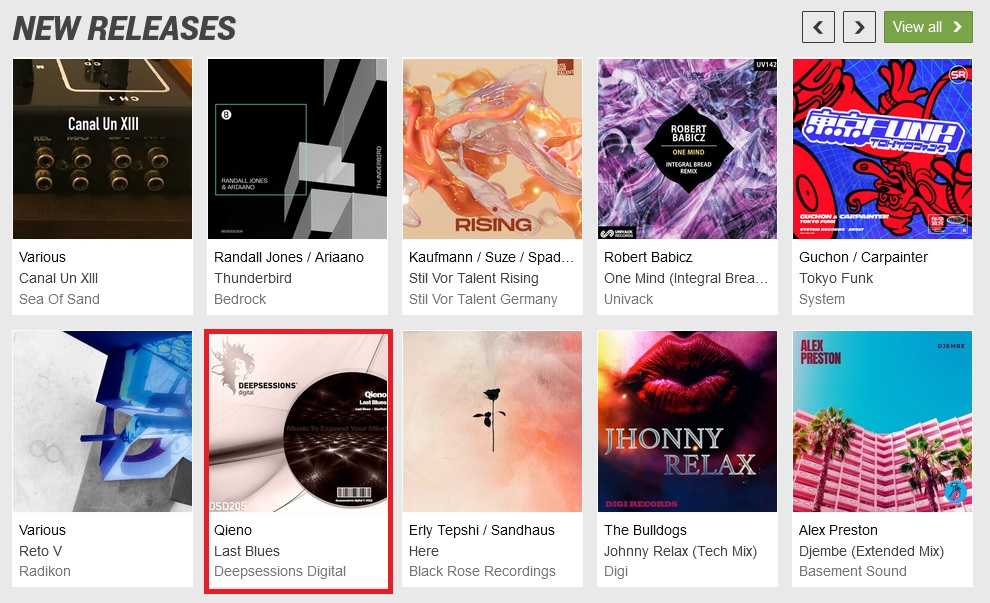Open Qieno Last Blues cover image
Viewport: 990px width, 603px height.
[x=297, y=421]
